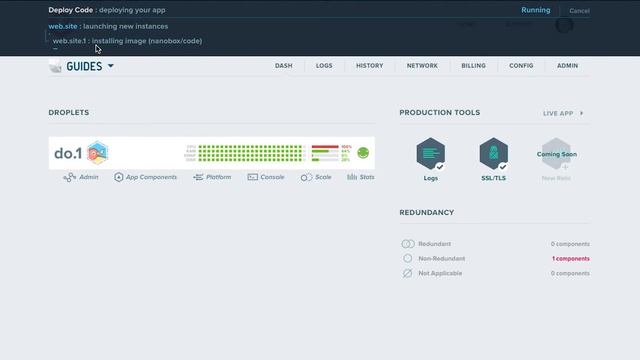Open the droplet Console

[266, 177]
